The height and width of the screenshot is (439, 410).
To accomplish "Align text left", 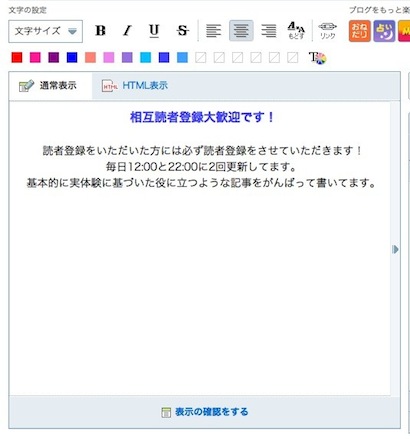I will point(213,31).
